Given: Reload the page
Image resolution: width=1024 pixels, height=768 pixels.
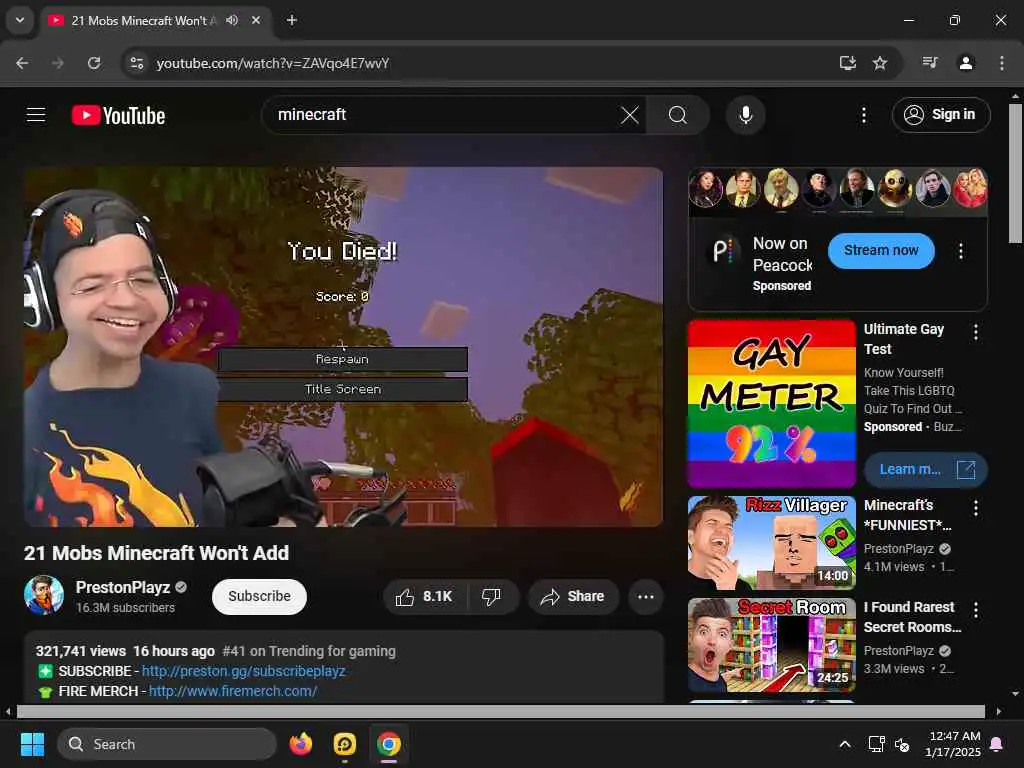Looking at the screenshot, I should (94, 63).
